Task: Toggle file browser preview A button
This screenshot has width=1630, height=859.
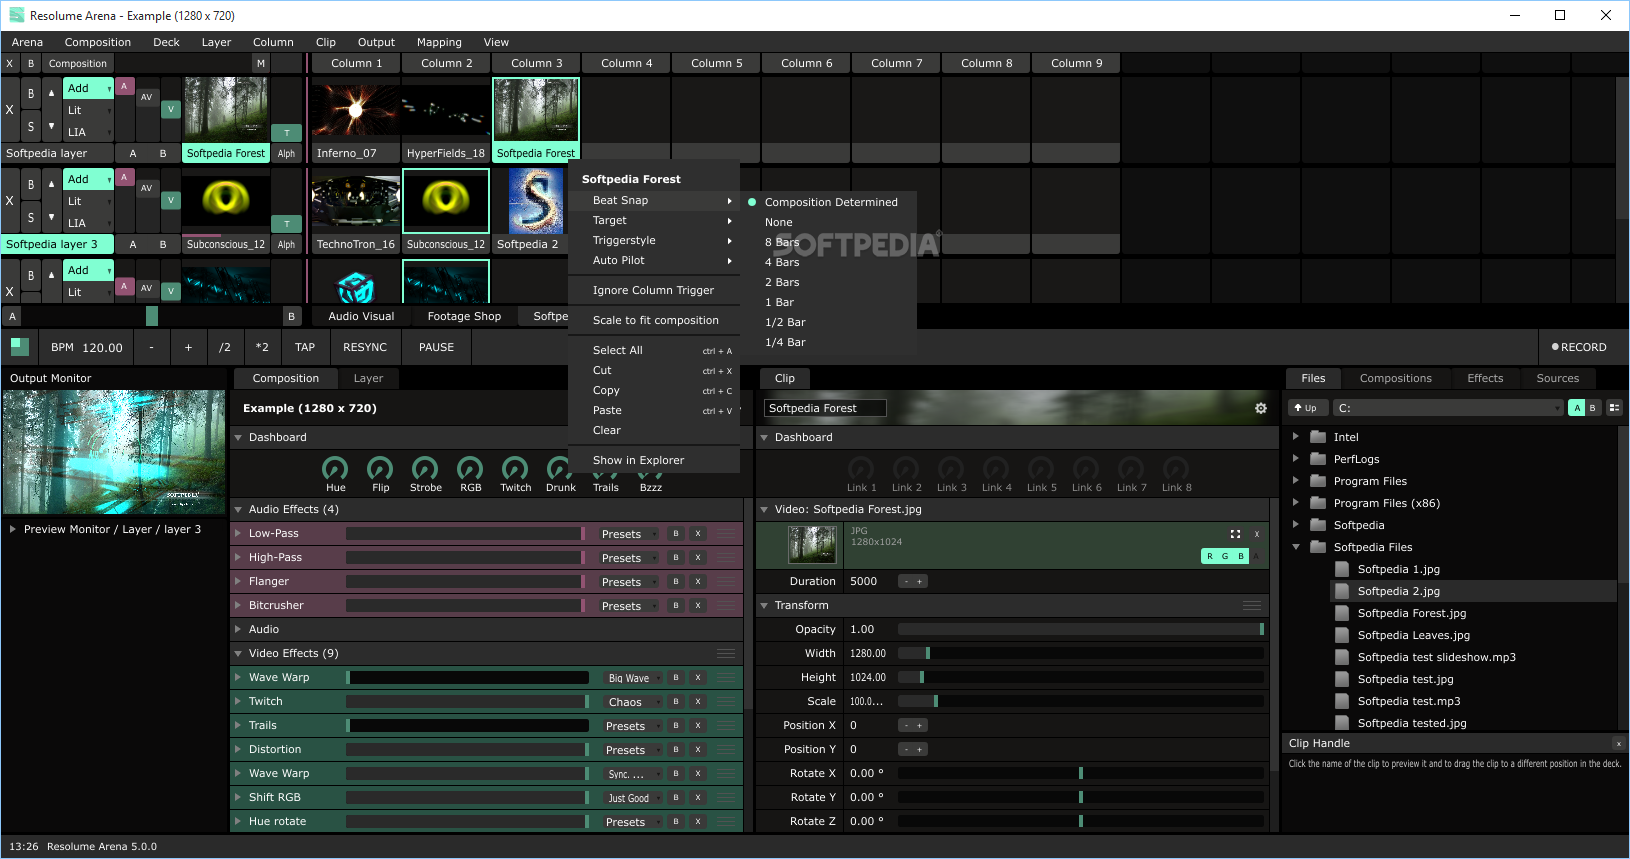Action: tap(1577, 408)
